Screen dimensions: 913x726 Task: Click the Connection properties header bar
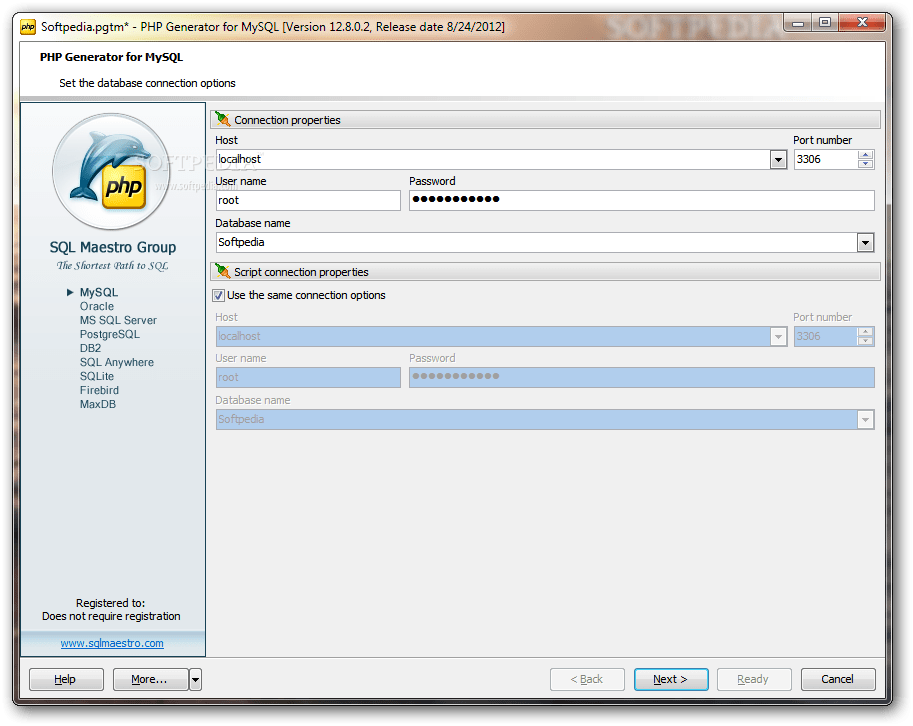pyautogui.click(x=545, y=120)
